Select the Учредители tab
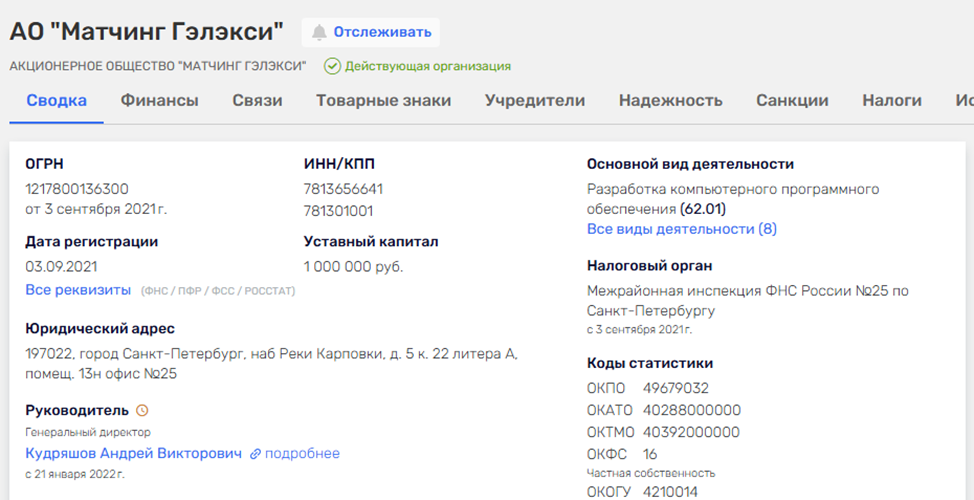 pyautogui.click(x=535, y=101)
